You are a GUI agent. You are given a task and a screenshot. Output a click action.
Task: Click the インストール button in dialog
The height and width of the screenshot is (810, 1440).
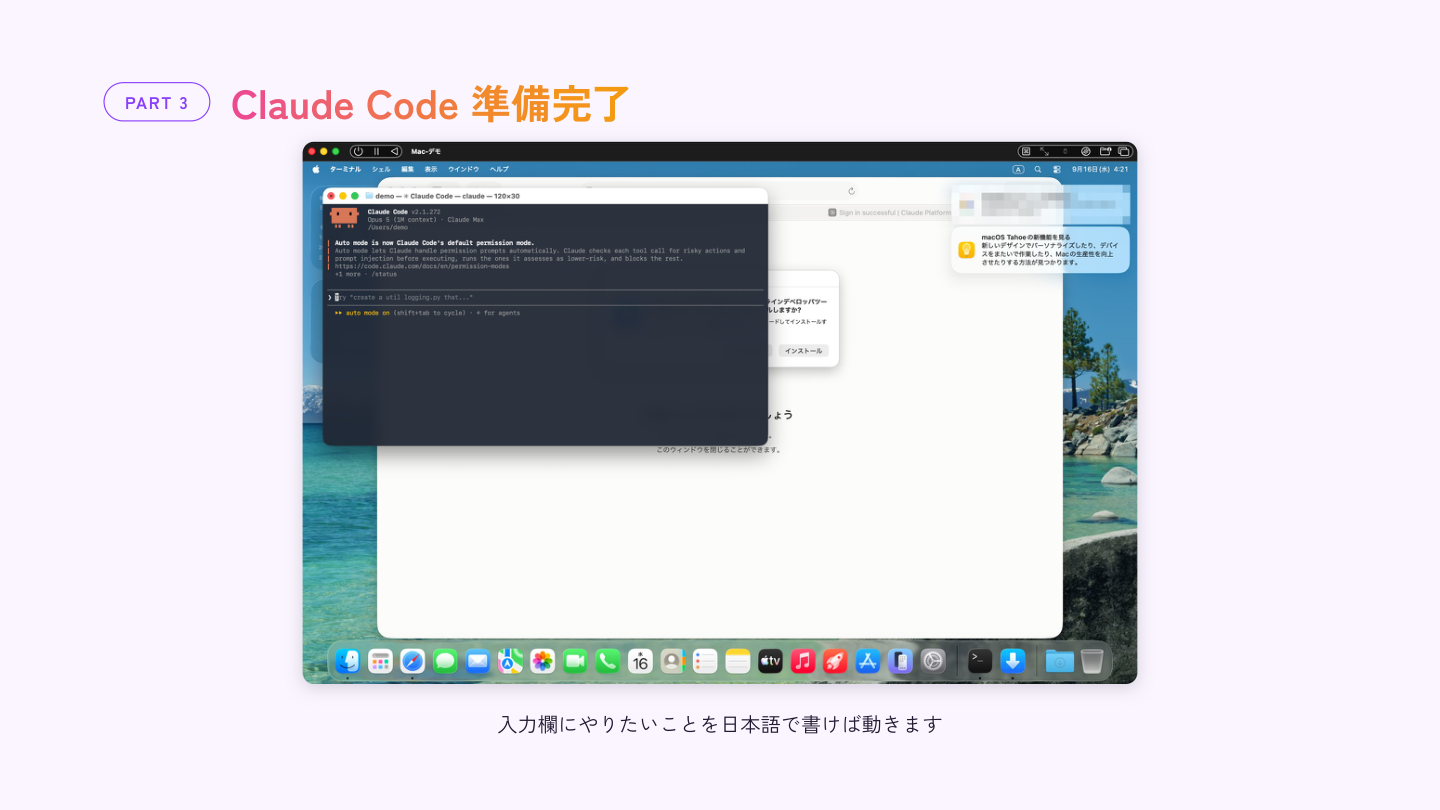[803, 351]
